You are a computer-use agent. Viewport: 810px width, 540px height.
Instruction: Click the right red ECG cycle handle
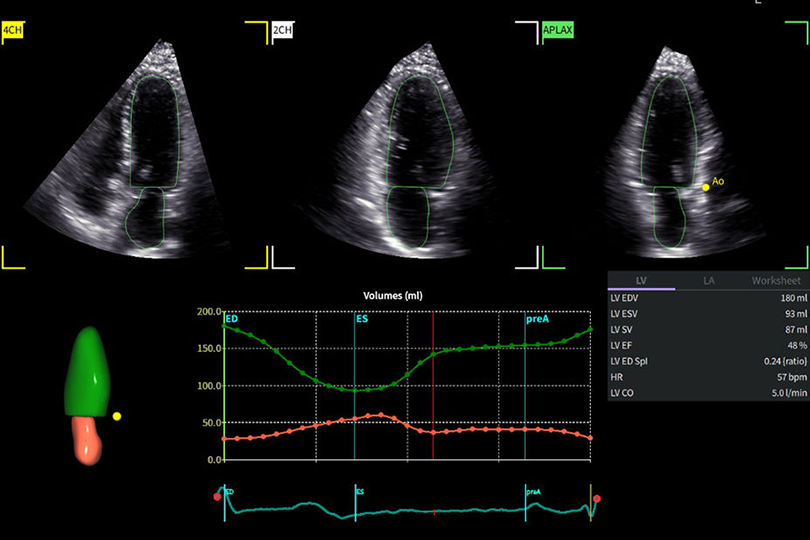597,499
